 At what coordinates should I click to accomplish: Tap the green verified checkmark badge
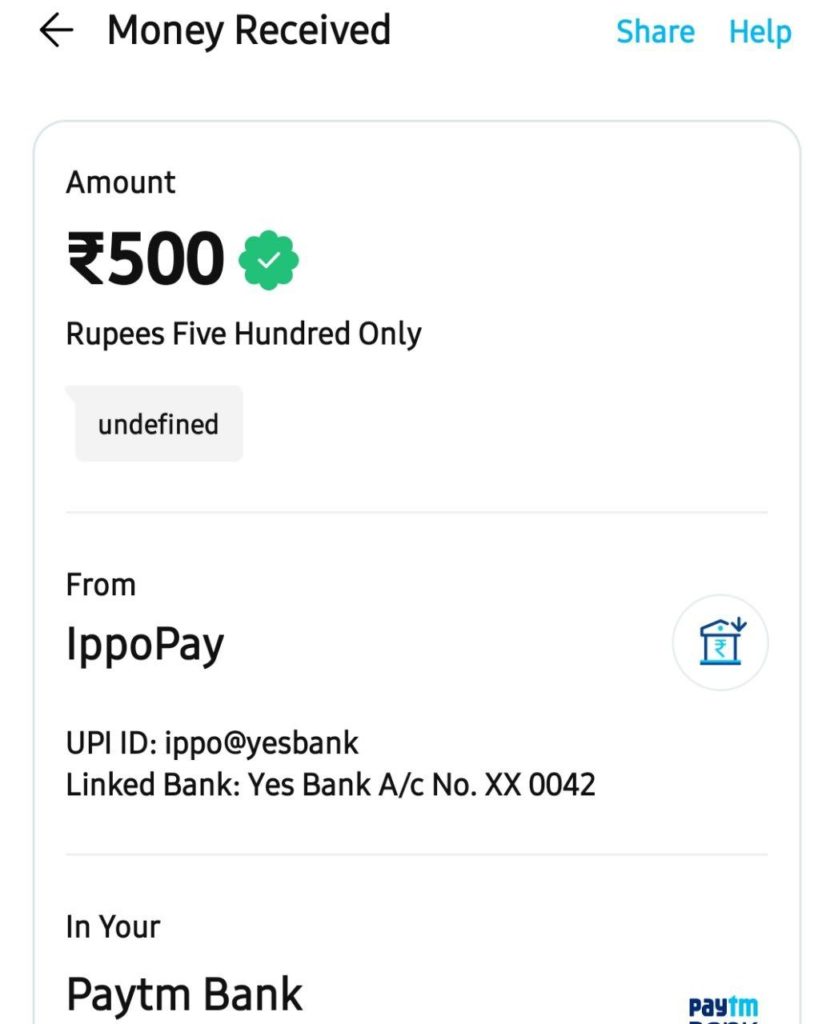pos(268,260)
